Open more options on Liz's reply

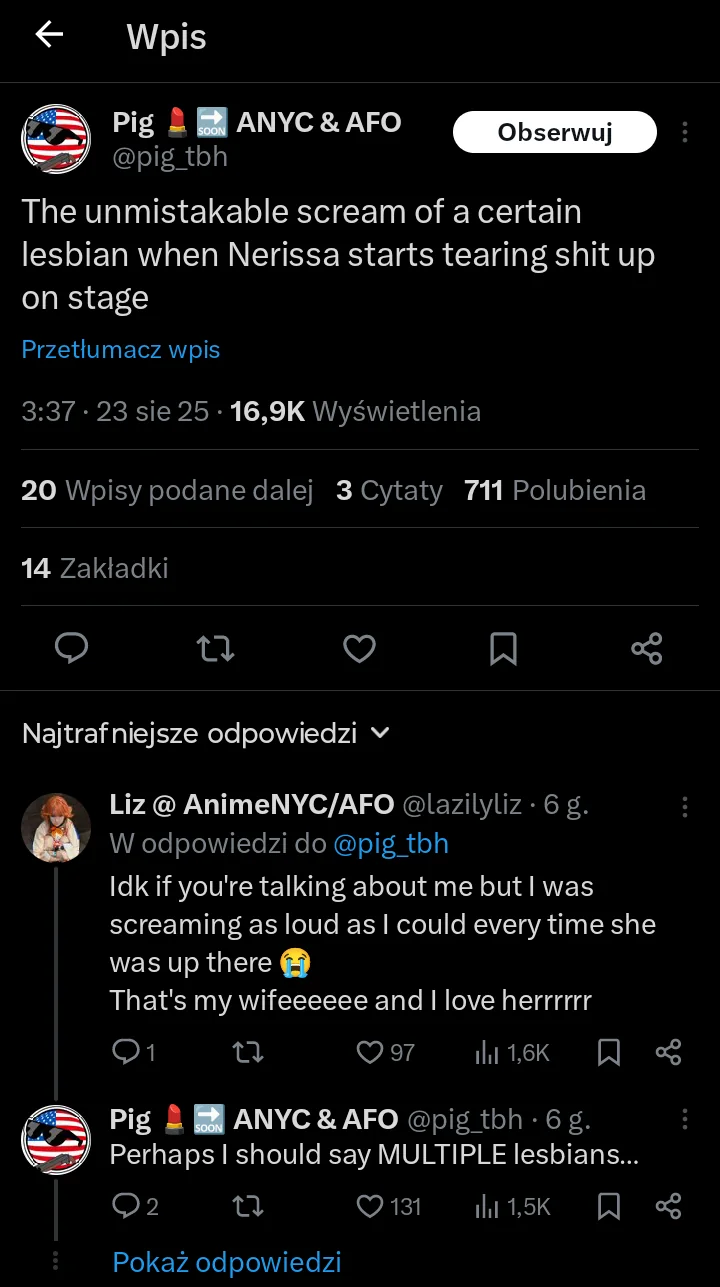685,806
